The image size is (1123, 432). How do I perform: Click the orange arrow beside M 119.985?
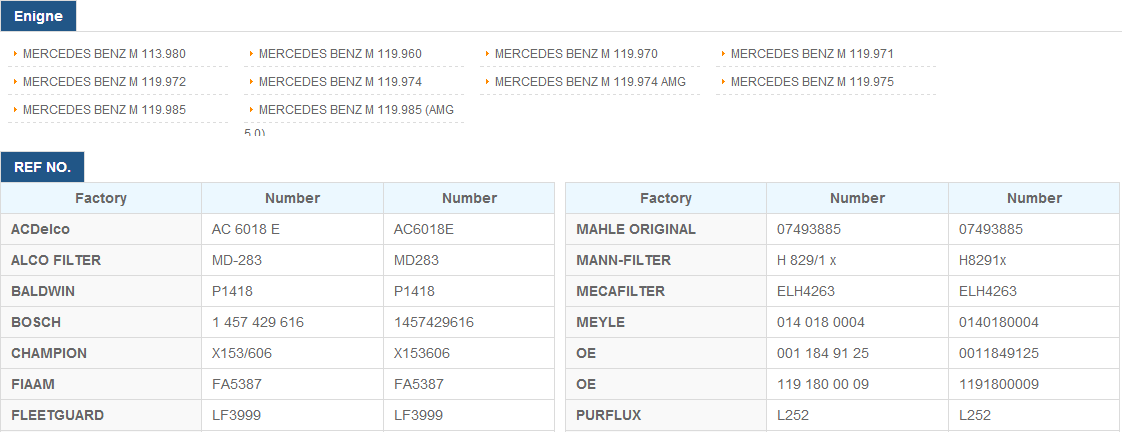16,110
